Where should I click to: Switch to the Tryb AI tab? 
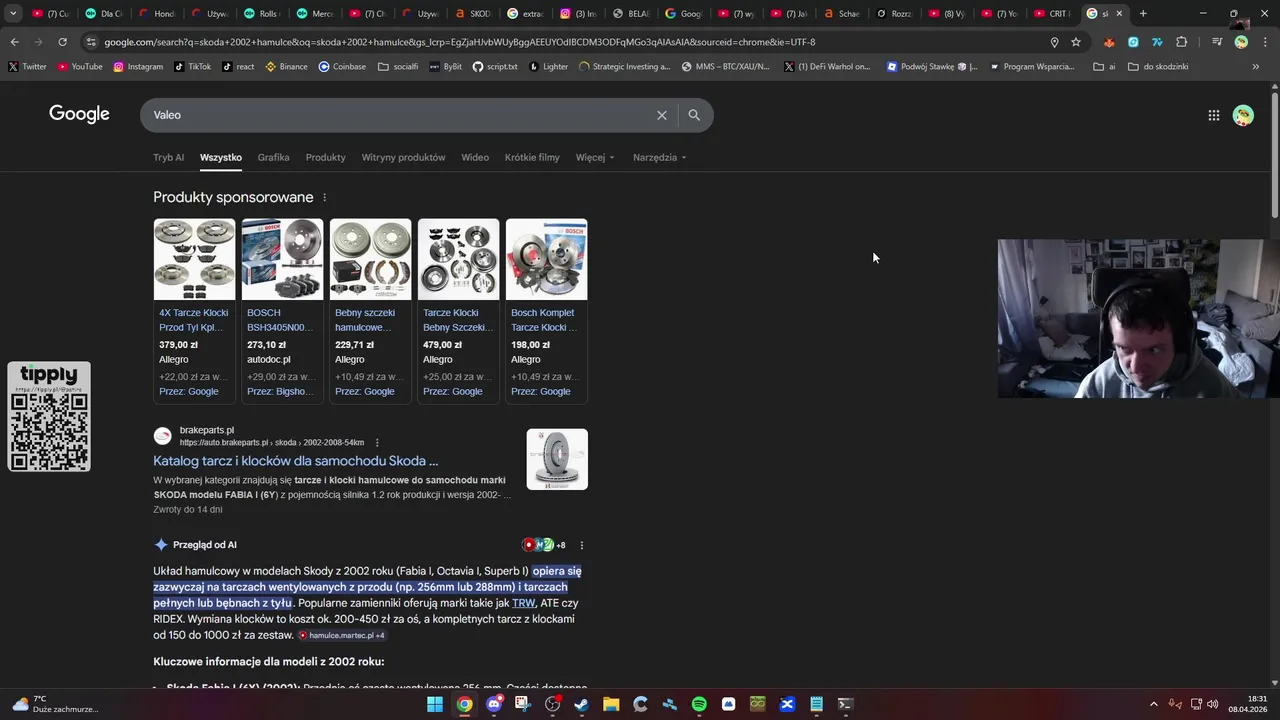[x=168, y=157]
